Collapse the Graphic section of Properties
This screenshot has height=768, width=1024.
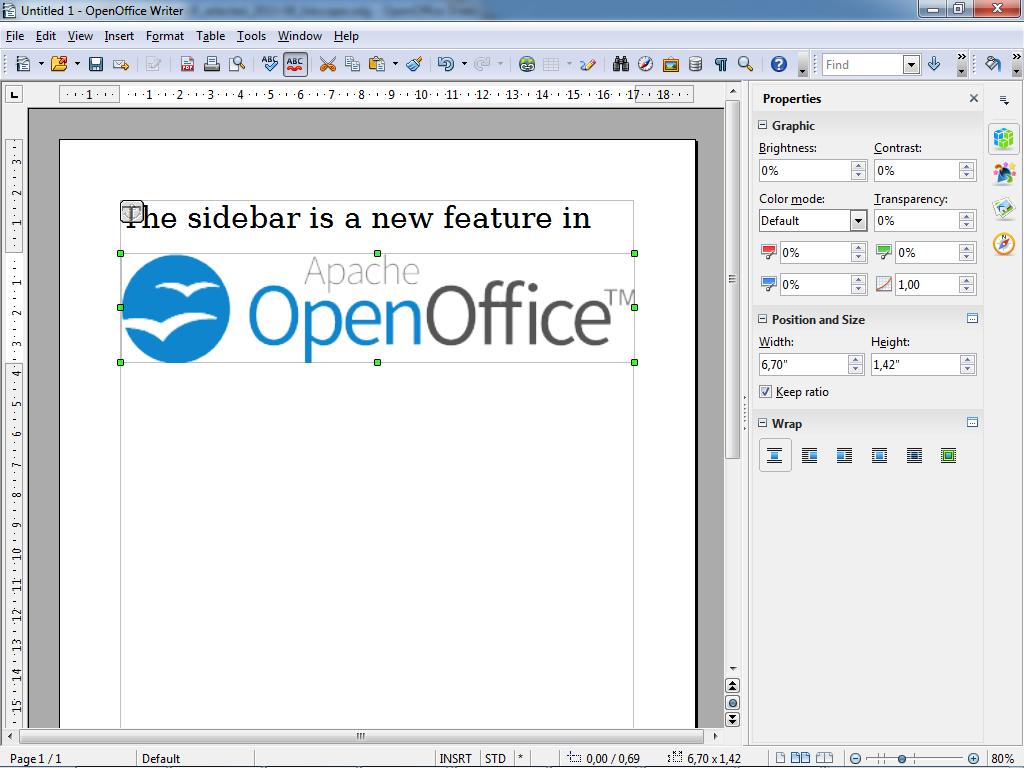pyautogui.click(x=762, y=125)
